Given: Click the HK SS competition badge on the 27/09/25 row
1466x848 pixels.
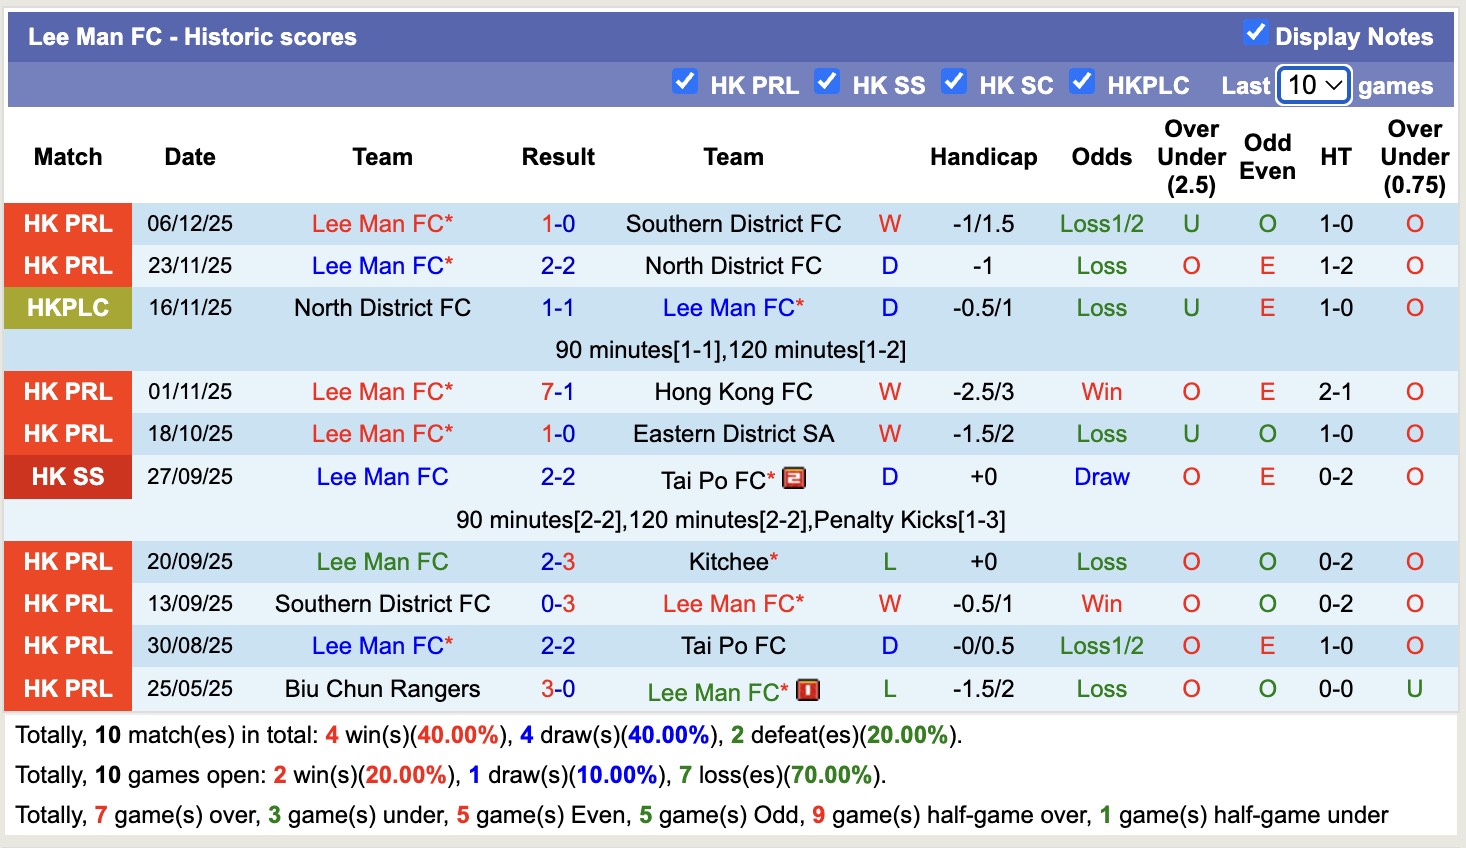Looking at the screenshot, I should pyautogui.click(x=67, y=477).
